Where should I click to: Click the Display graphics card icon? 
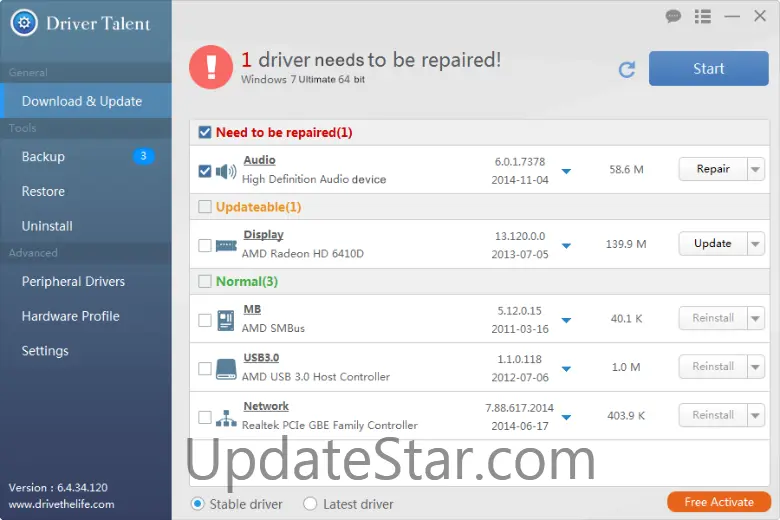click(x=226, y=245)
